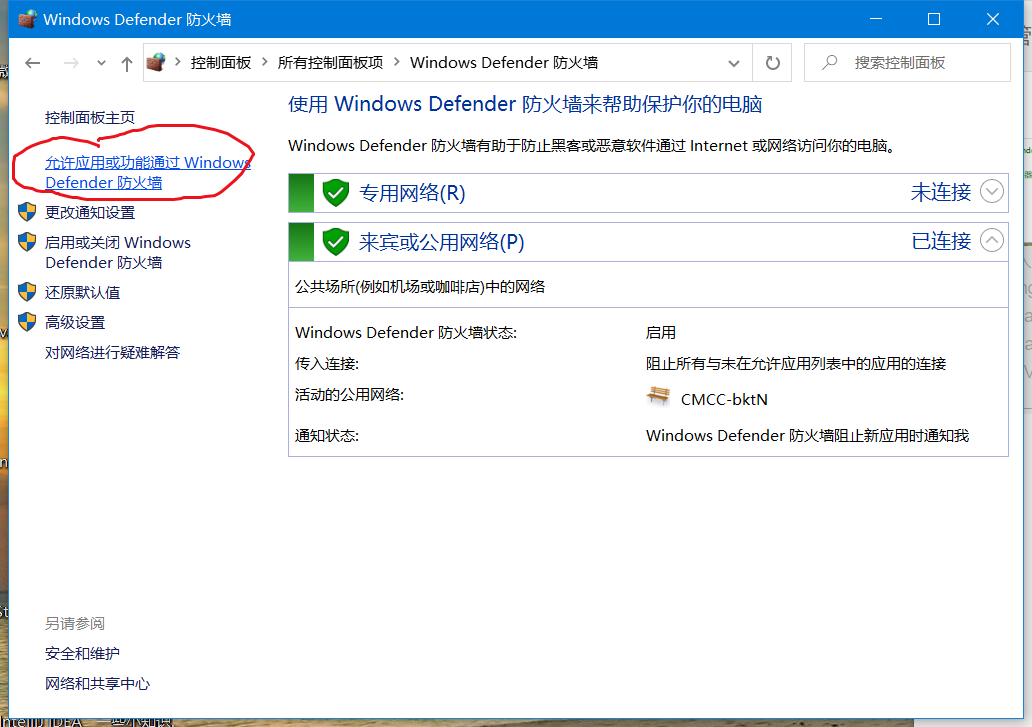Viewport: 1032px width, 727px height.
Task: Click shield icon beside 还原默认值
Action: [x=27, y=291]
